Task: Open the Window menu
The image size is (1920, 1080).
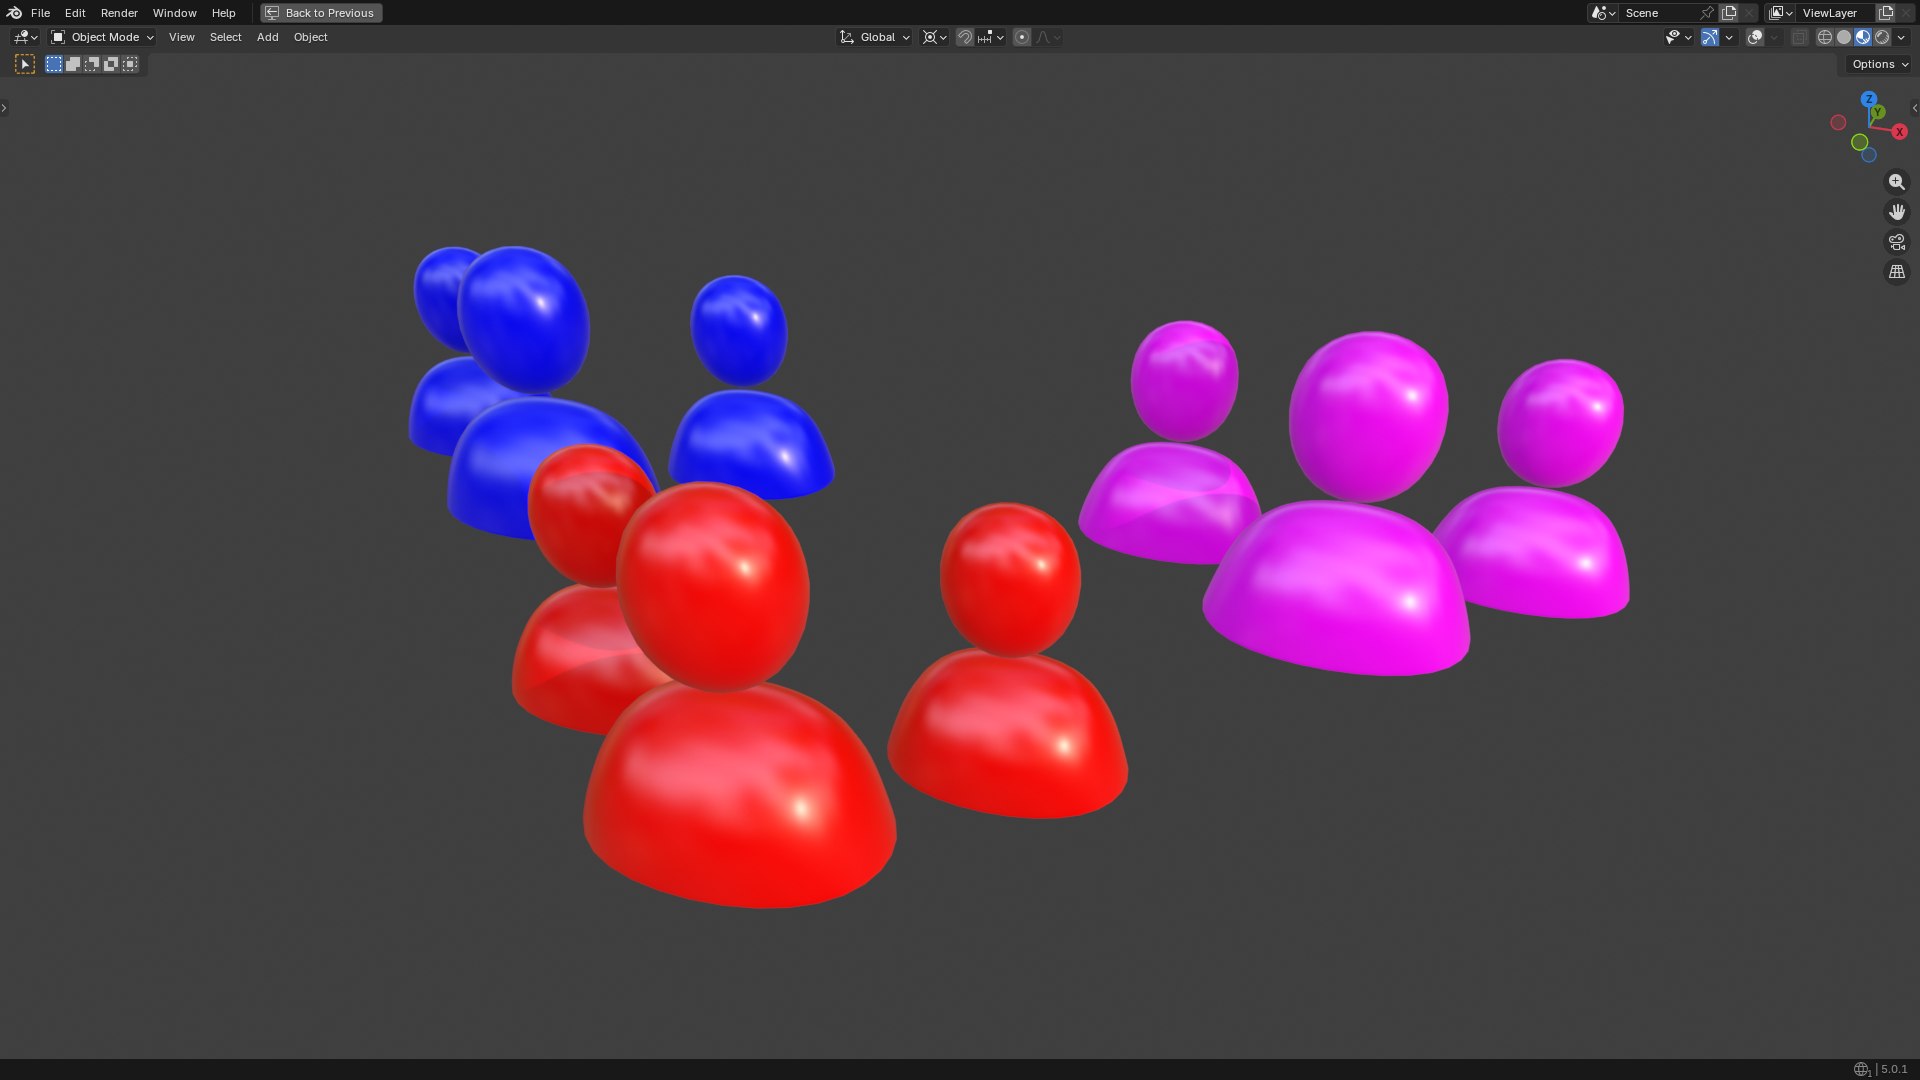Action: pyautogui.click(x=174, y=13)
